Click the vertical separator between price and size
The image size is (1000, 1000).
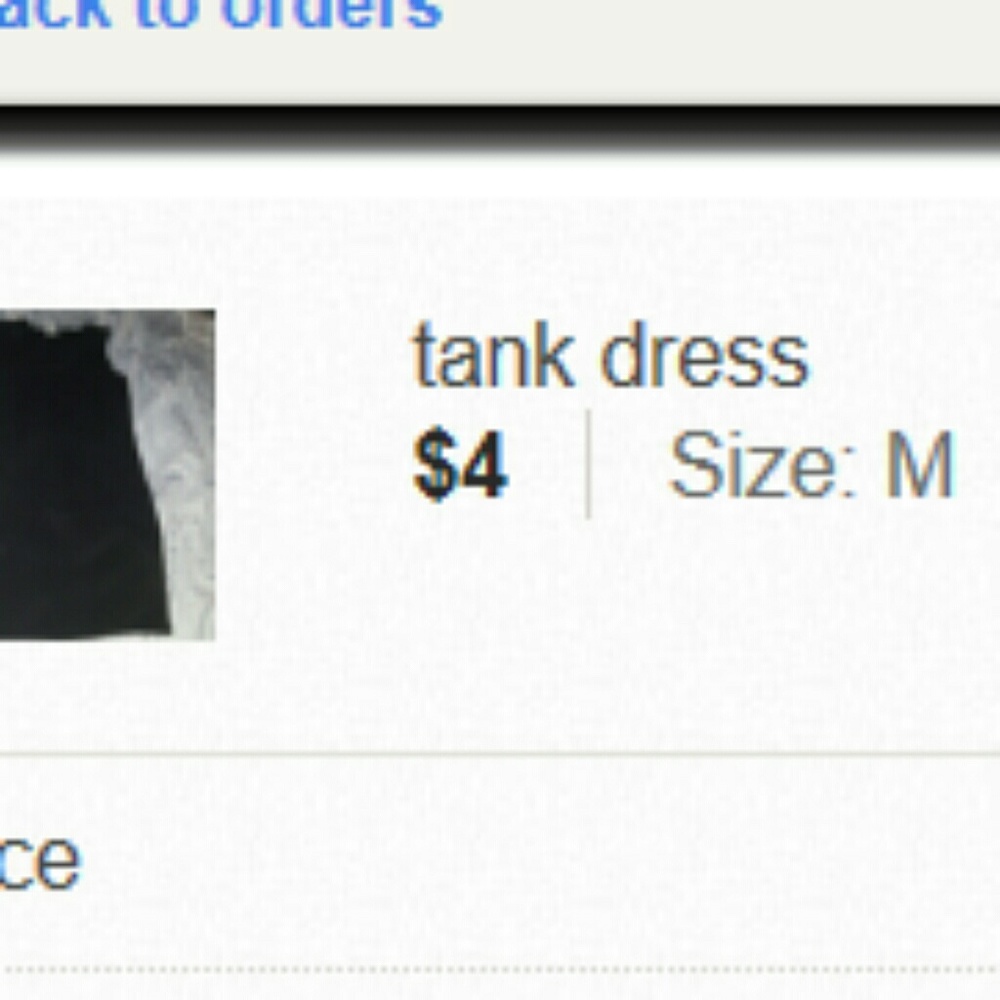point(588,464)
